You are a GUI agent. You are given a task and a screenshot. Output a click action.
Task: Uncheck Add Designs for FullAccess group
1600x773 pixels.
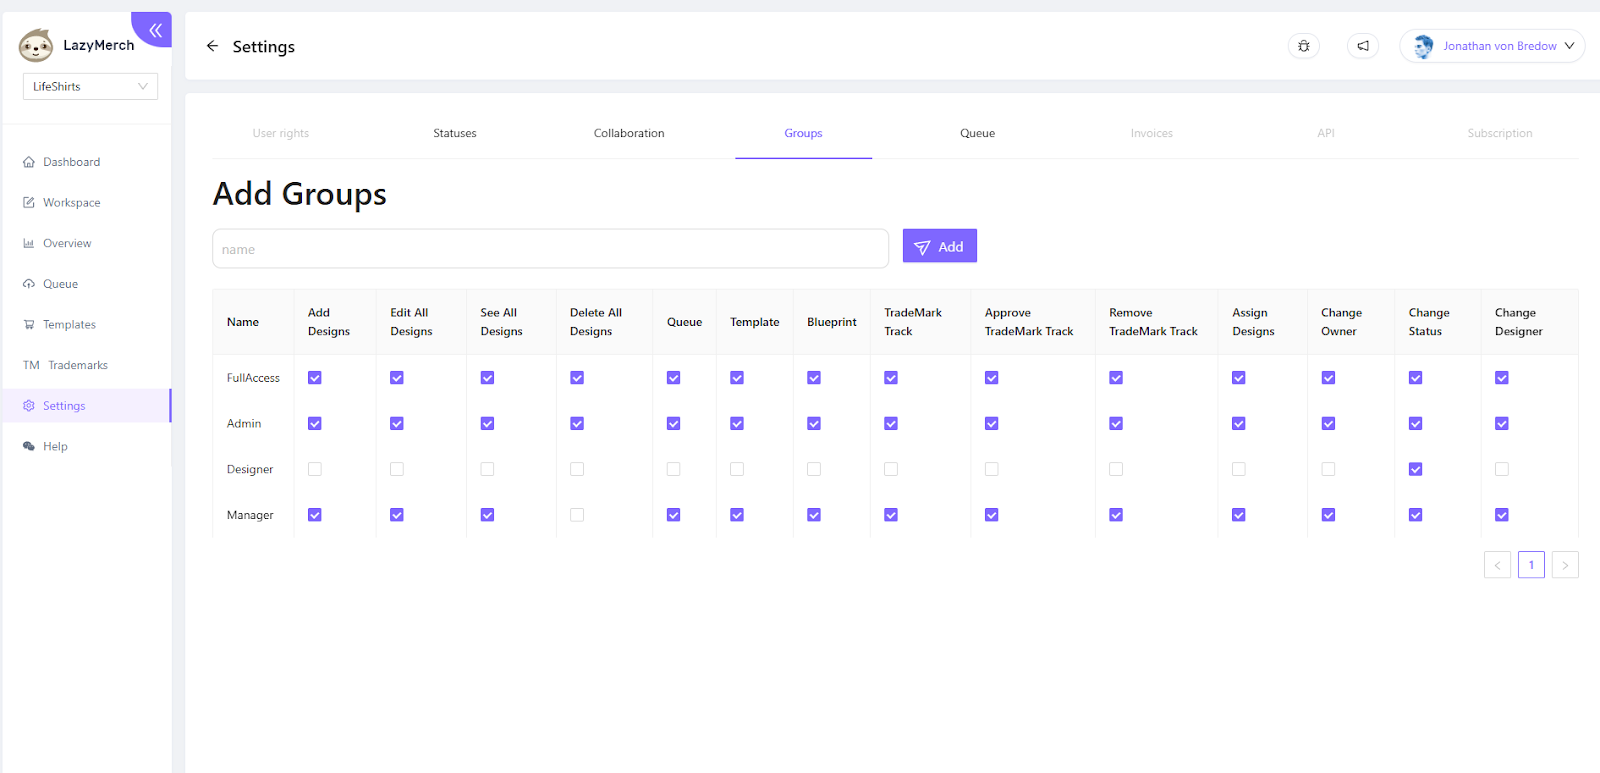(315, 378)
